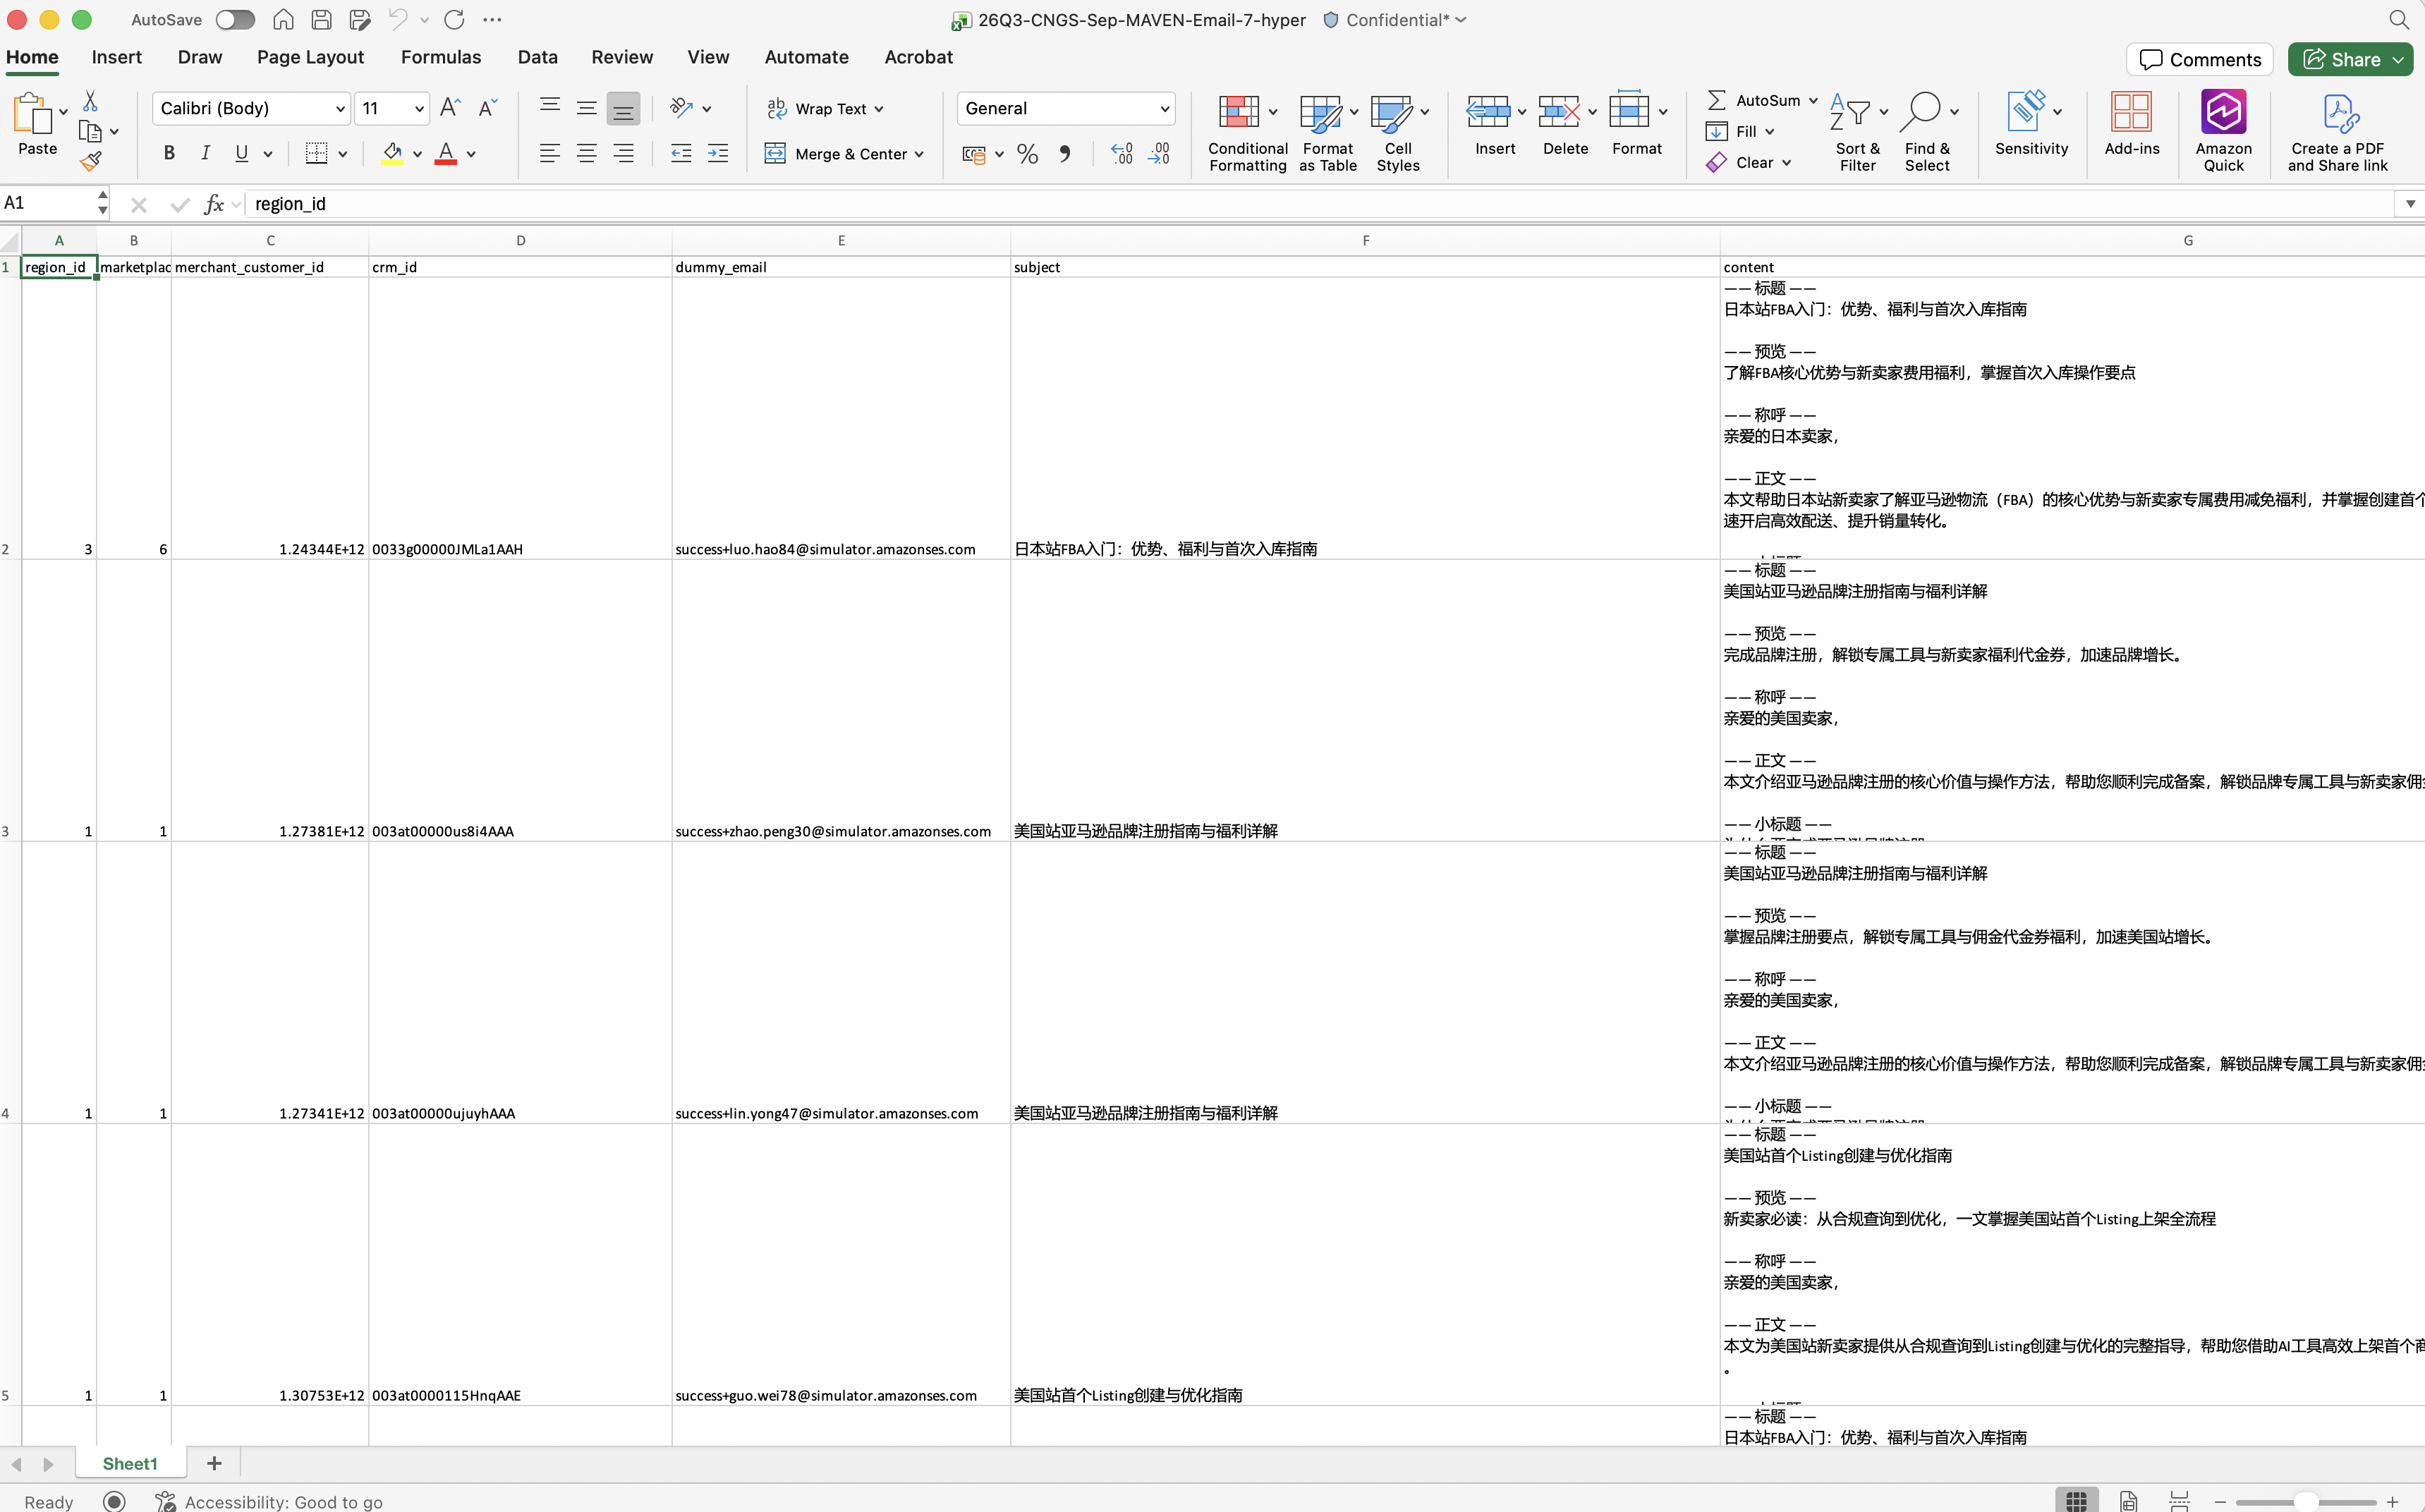Click Accessibility: Good to go status
This screenshot has width=2425, height=1512.
[270, 1501]
